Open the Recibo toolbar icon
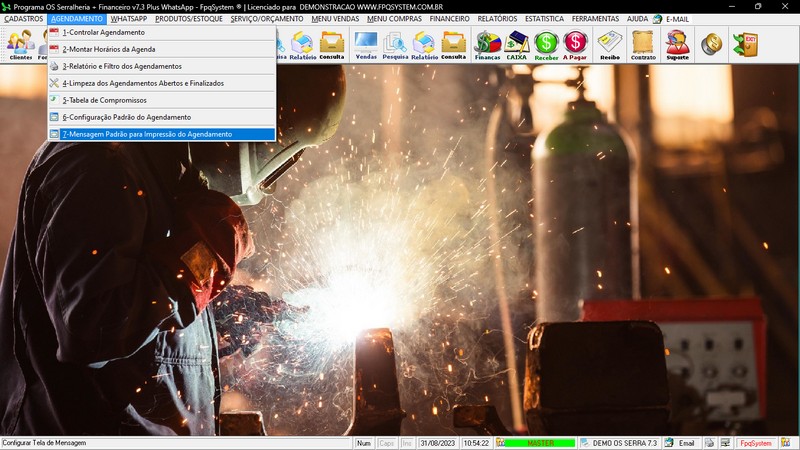The image size is (800, 450). pos(609,45)
